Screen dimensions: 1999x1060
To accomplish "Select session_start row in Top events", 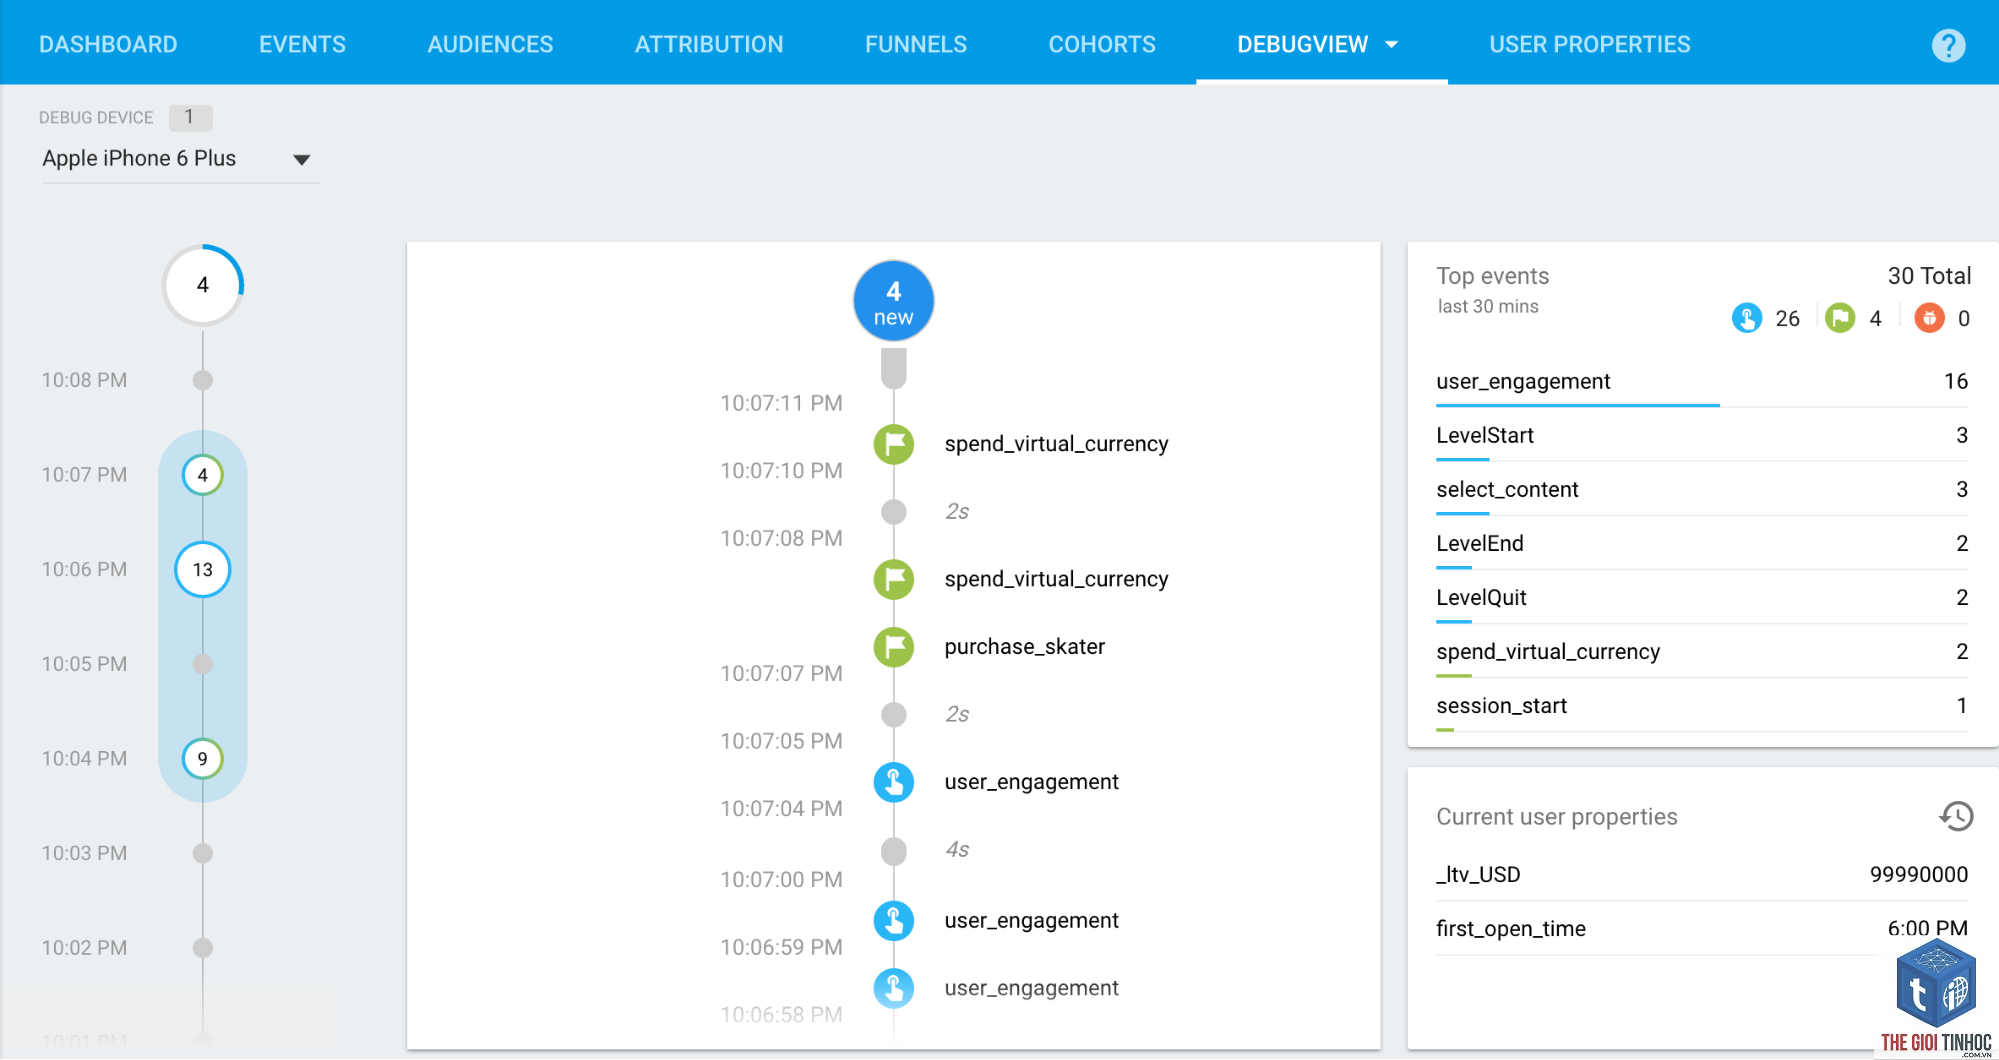I will 1702,706.
